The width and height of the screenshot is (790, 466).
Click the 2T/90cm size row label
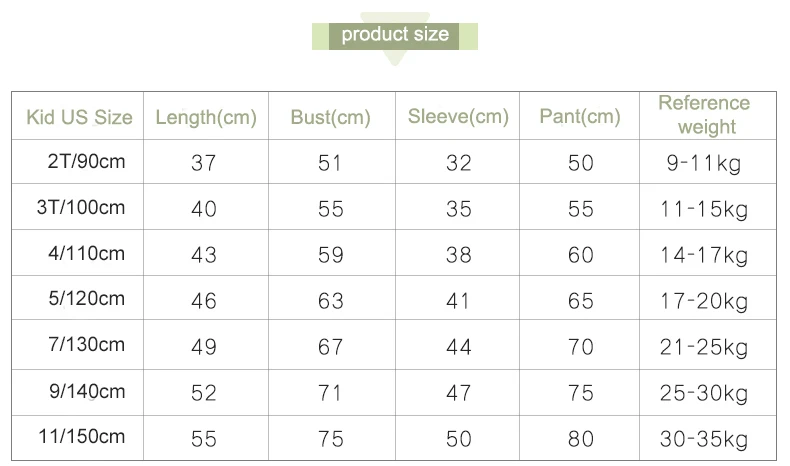86,162
